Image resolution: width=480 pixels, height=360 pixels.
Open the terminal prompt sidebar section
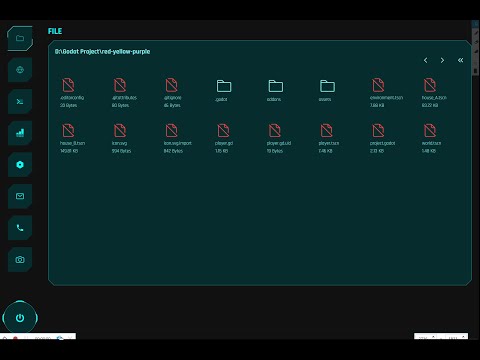20,102
